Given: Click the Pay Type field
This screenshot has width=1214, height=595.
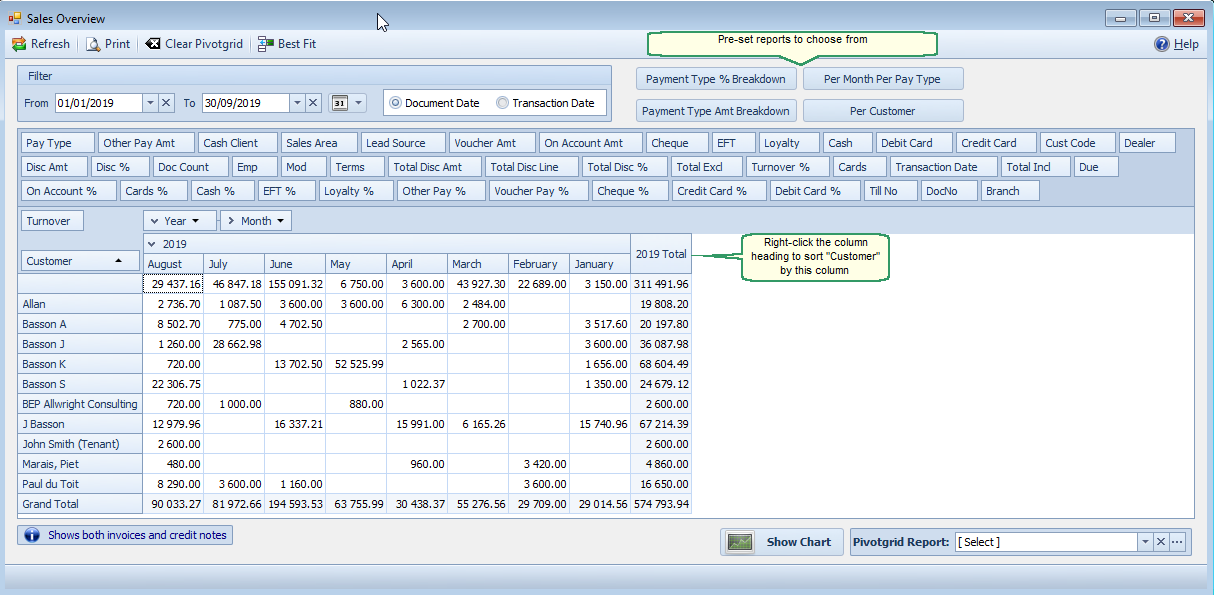Looking at the screenshot, I should click(x=58, y=143).
